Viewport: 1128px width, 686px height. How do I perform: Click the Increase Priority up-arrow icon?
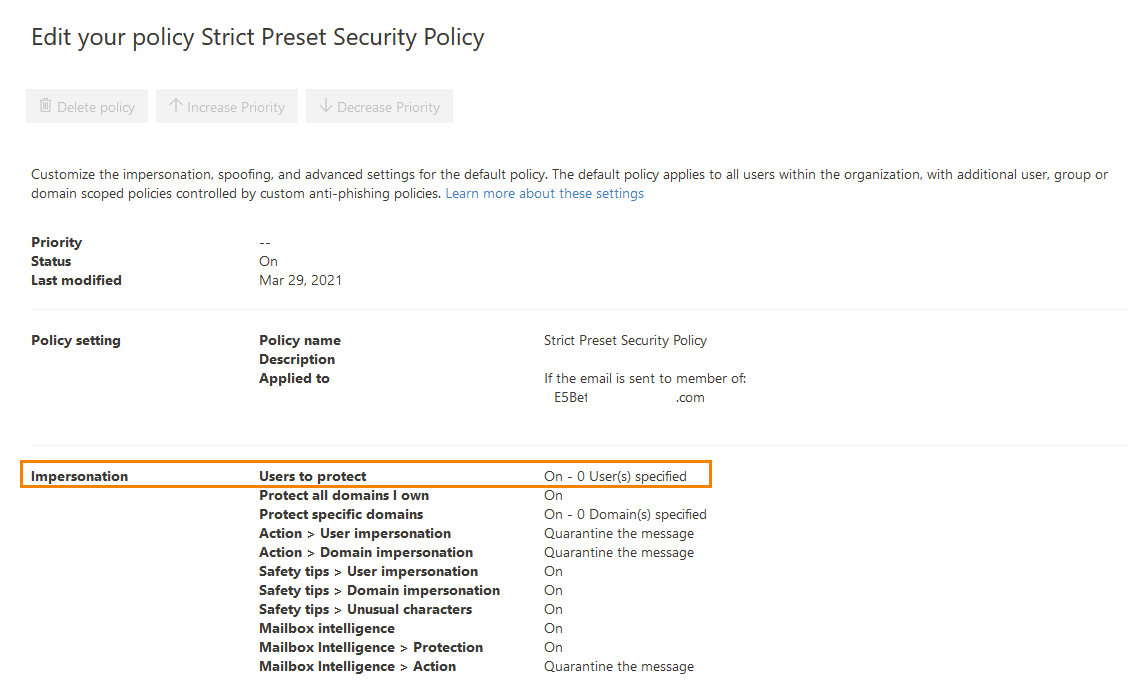177,106
